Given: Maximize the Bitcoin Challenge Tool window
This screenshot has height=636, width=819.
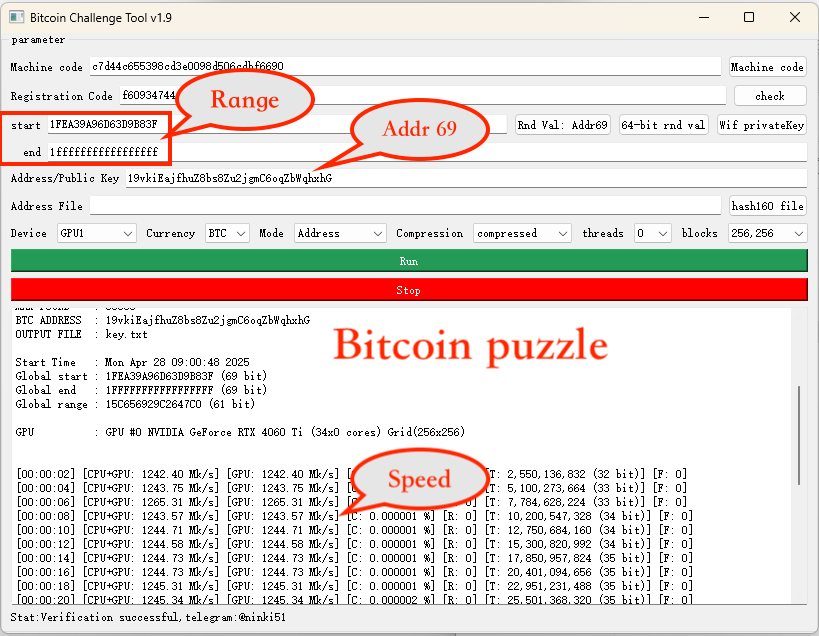Looking at the screenshot, I should [749, 17].
